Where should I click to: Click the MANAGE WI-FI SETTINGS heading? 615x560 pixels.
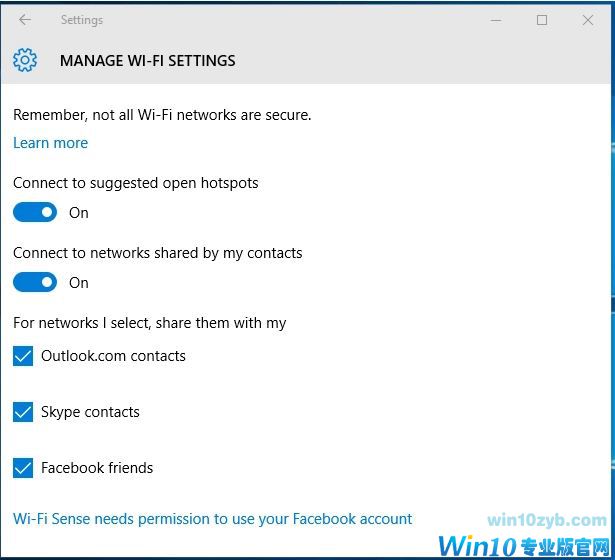147,61
